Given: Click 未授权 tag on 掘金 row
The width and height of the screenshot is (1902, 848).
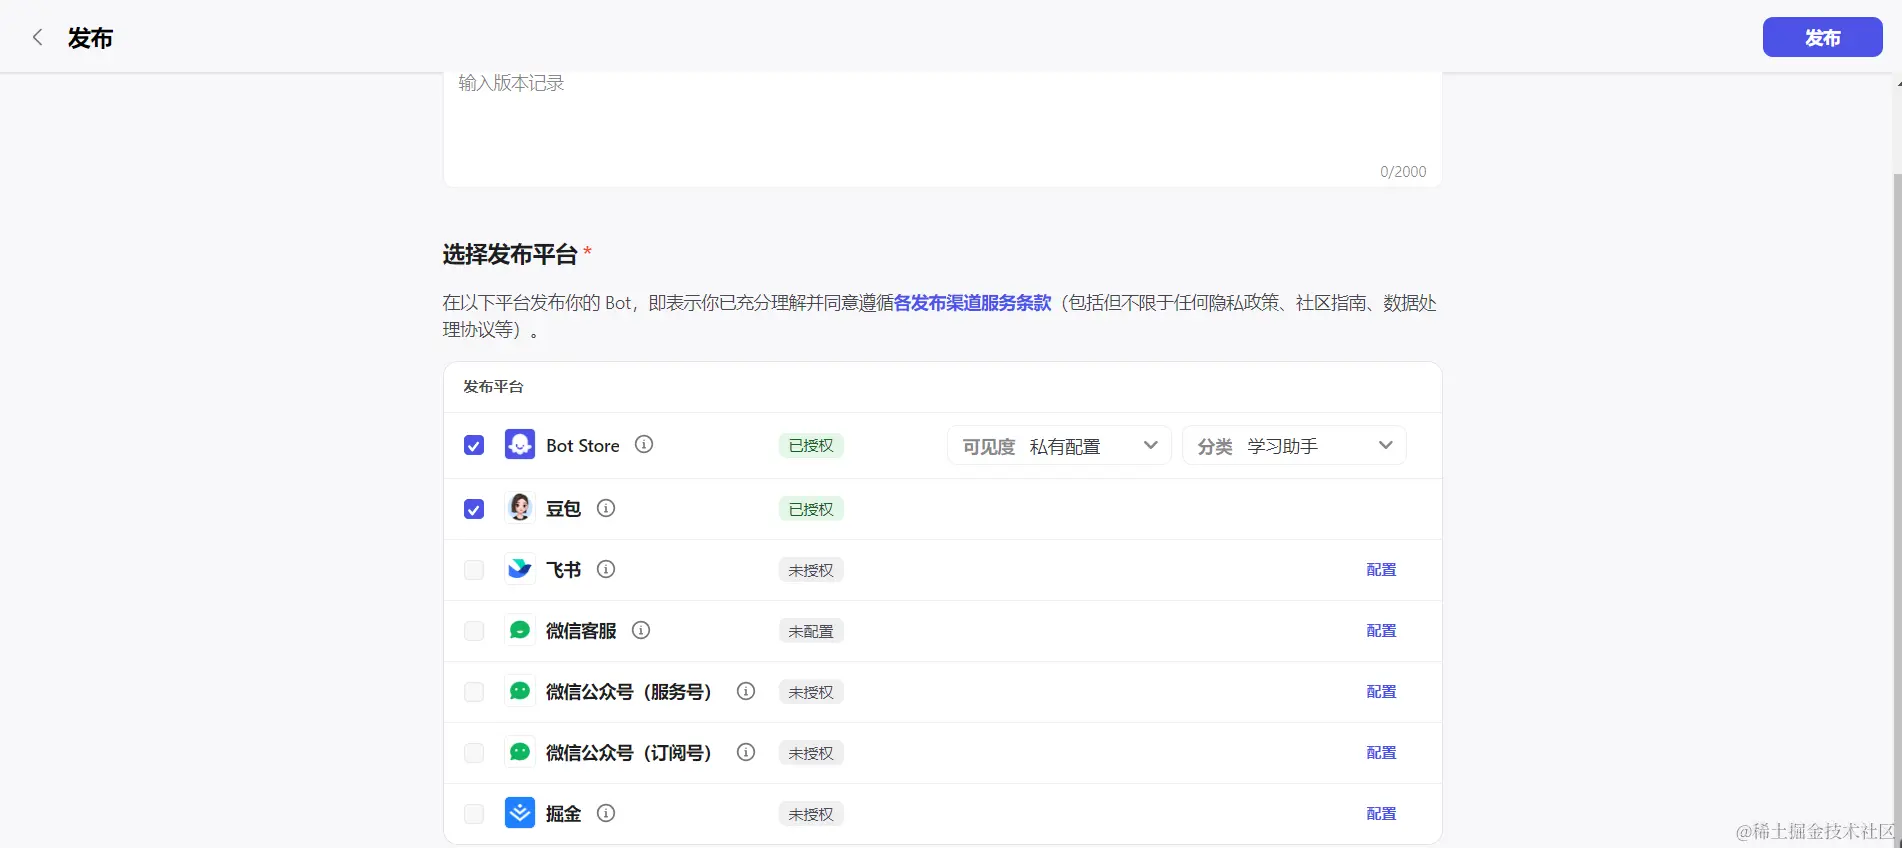Looking at the screenshot, I should (x=811, y=814).
